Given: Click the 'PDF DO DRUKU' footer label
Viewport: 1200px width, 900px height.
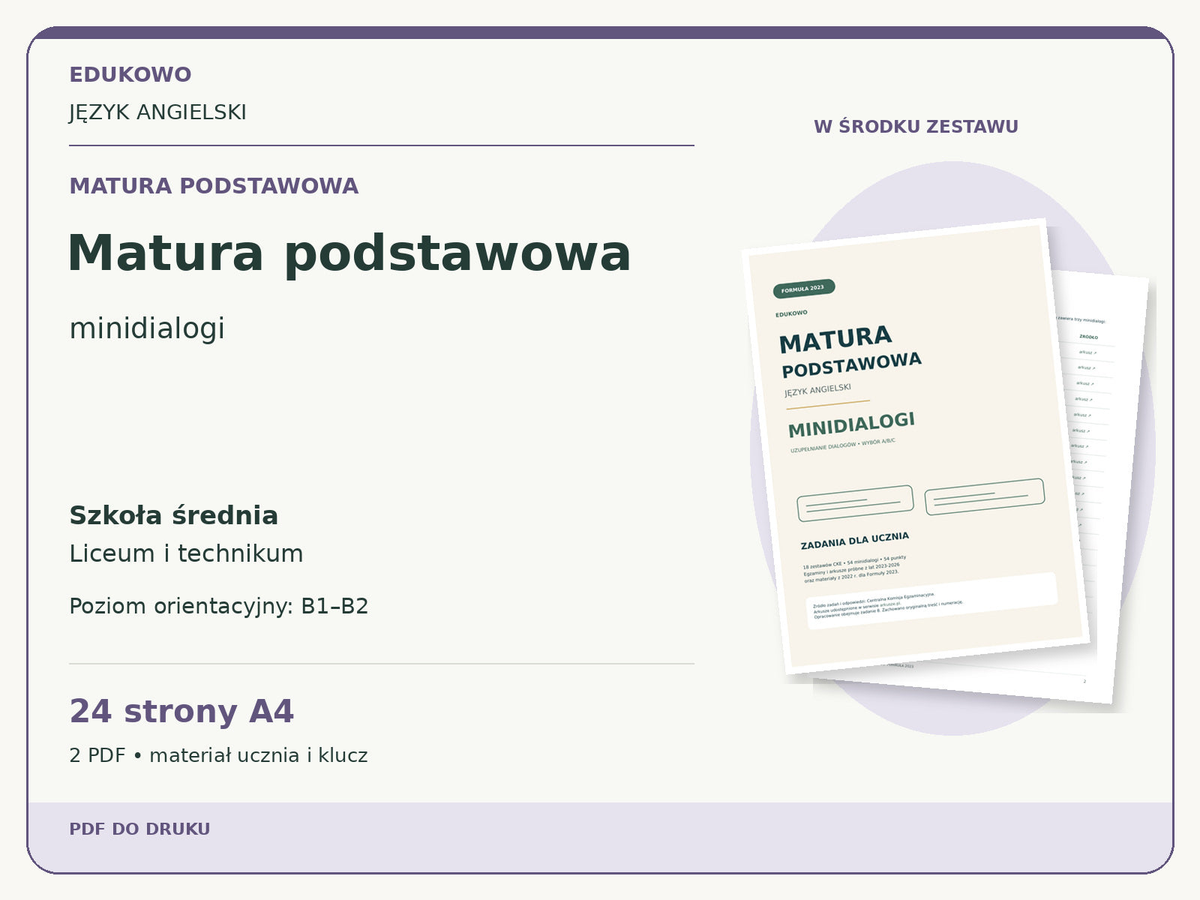Looking at the screenshot, I should [x=140, y=829].
